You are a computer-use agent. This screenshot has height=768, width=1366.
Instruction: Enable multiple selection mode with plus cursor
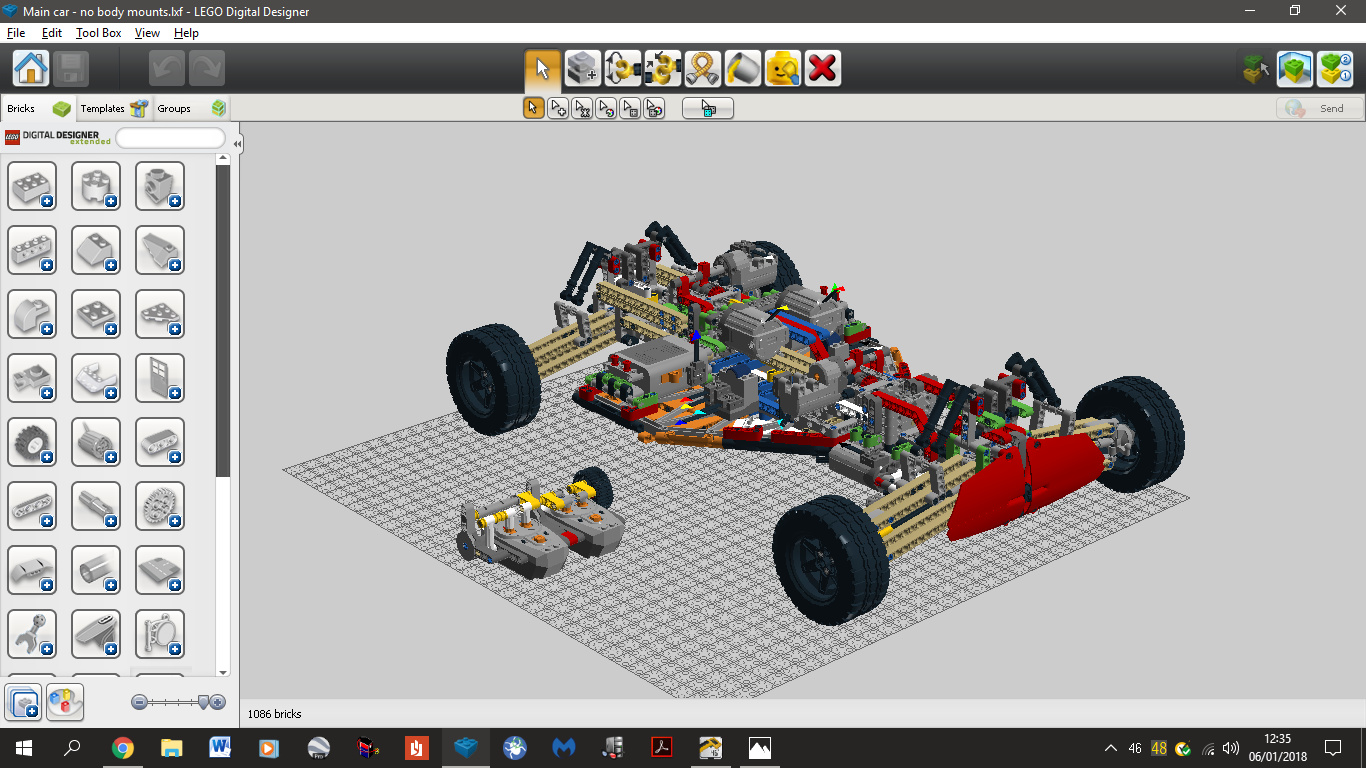point(558,108)
